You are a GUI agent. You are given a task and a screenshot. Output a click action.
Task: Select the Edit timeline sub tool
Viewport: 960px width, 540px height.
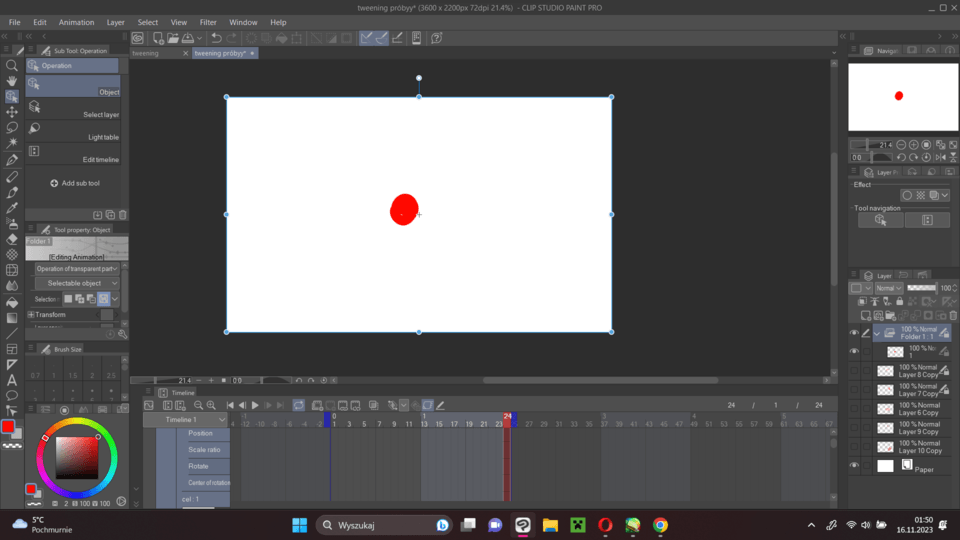(73, 154)
